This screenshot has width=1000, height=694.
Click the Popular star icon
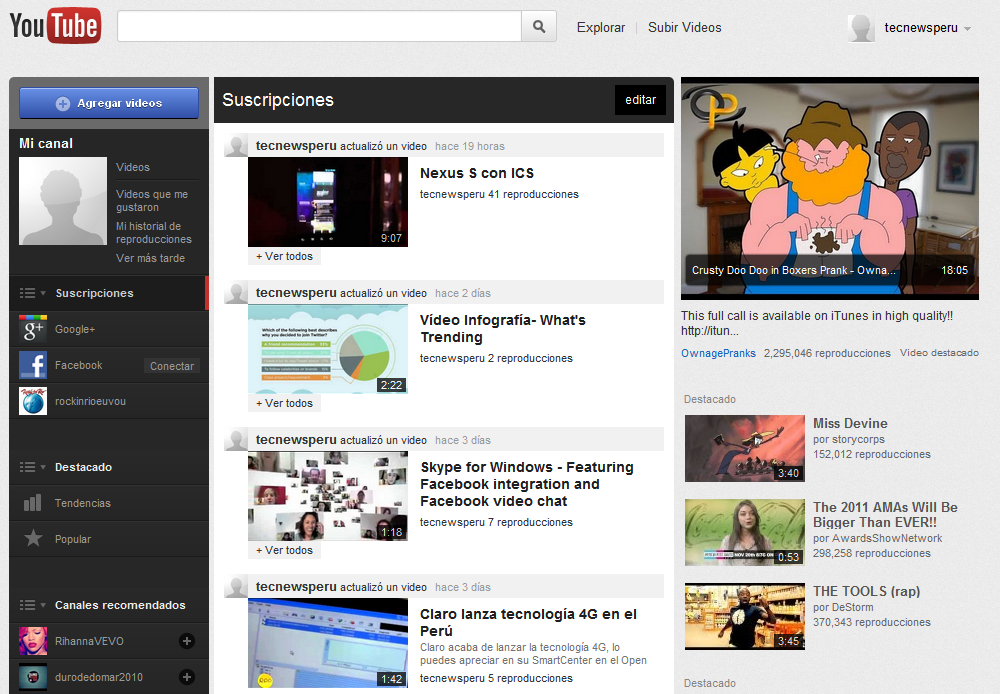(x=33, y=538)
